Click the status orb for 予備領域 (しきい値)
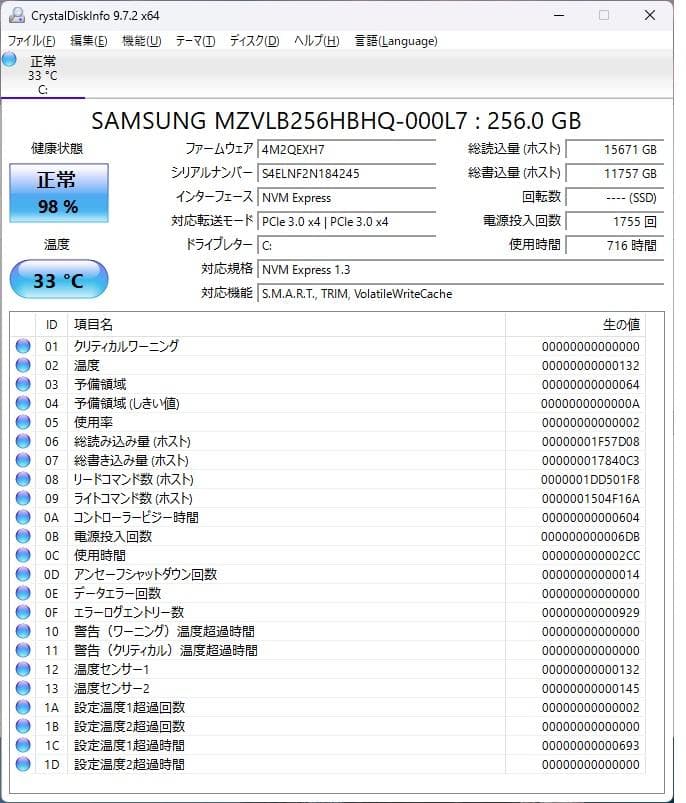 [x=23, y=403]
